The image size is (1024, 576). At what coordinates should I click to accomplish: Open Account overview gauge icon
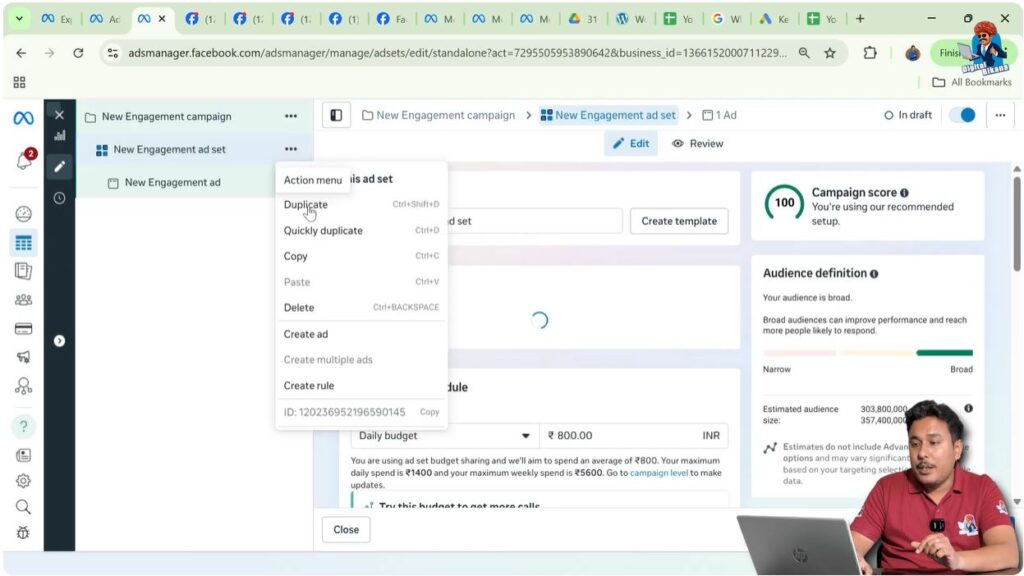[24, 214]
